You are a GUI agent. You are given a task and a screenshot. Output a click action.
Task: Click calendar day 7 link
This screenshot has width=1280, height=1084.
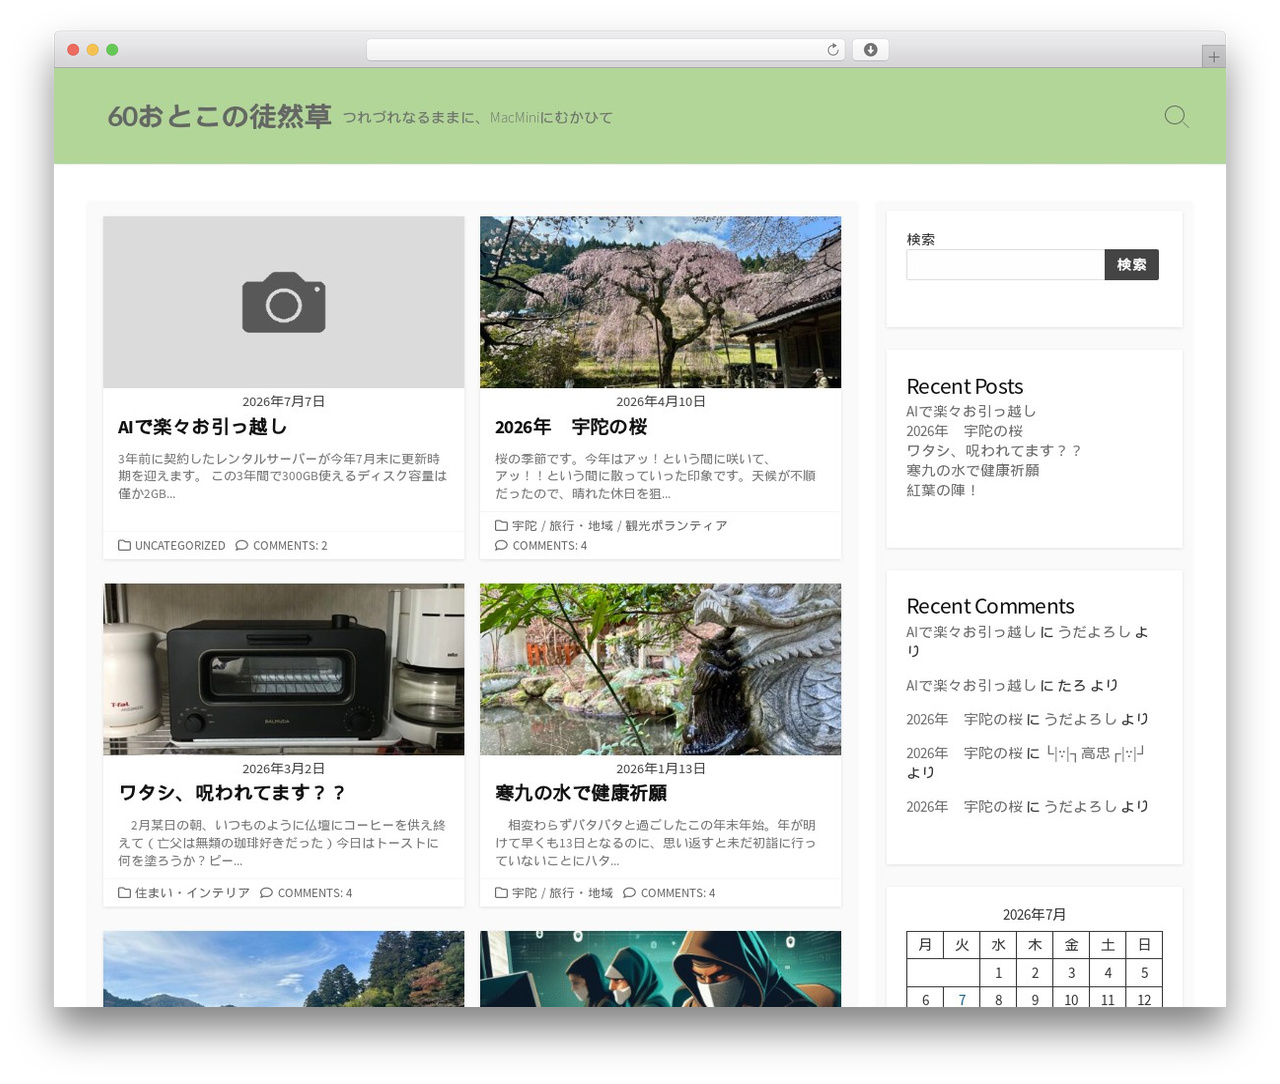[962, 1000]
